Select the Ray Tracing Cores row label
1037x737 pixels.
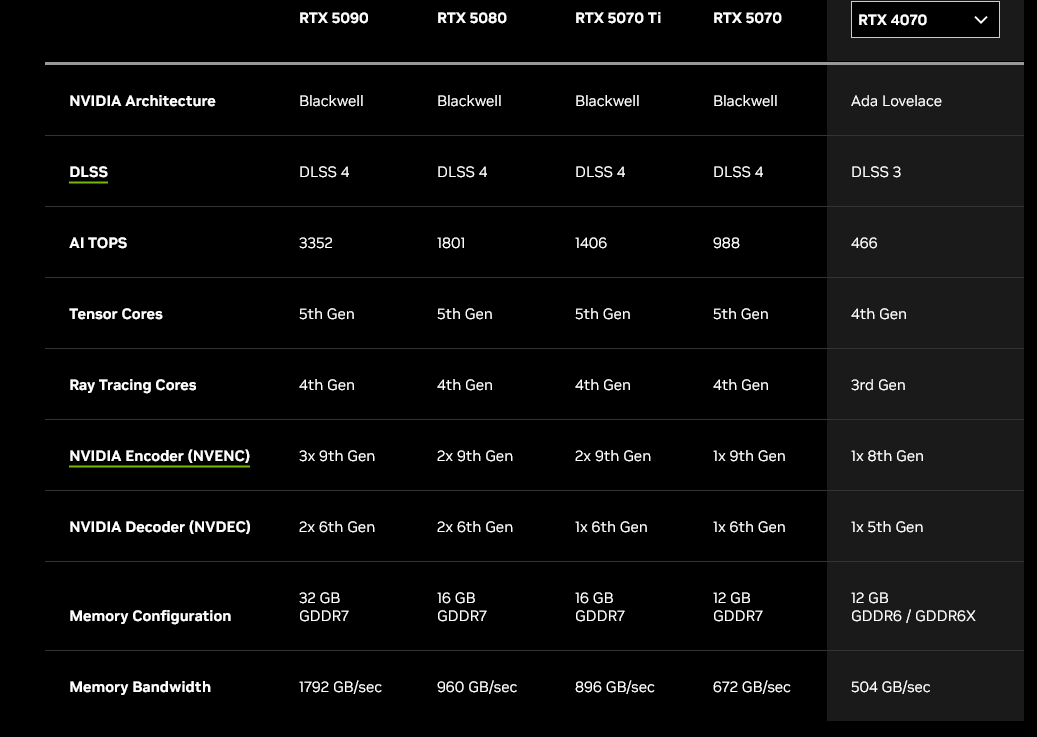(132, 385)
